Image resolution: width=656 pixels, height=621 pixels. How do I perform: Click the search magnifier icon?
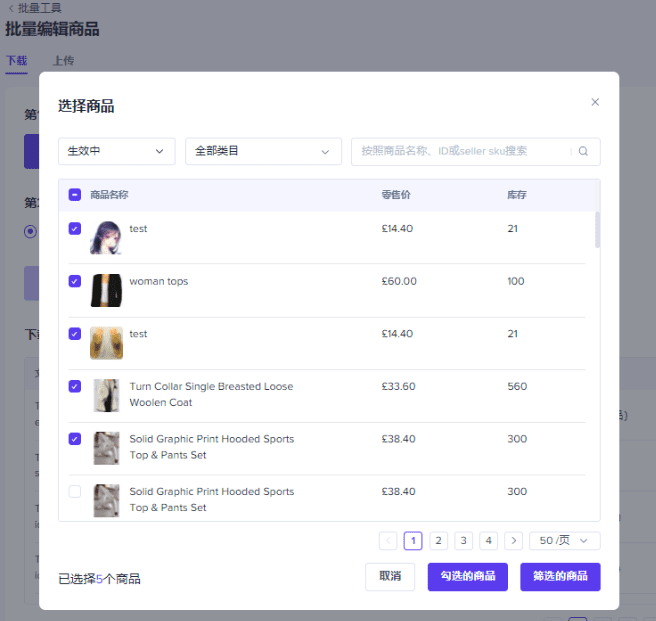[583, 151]
